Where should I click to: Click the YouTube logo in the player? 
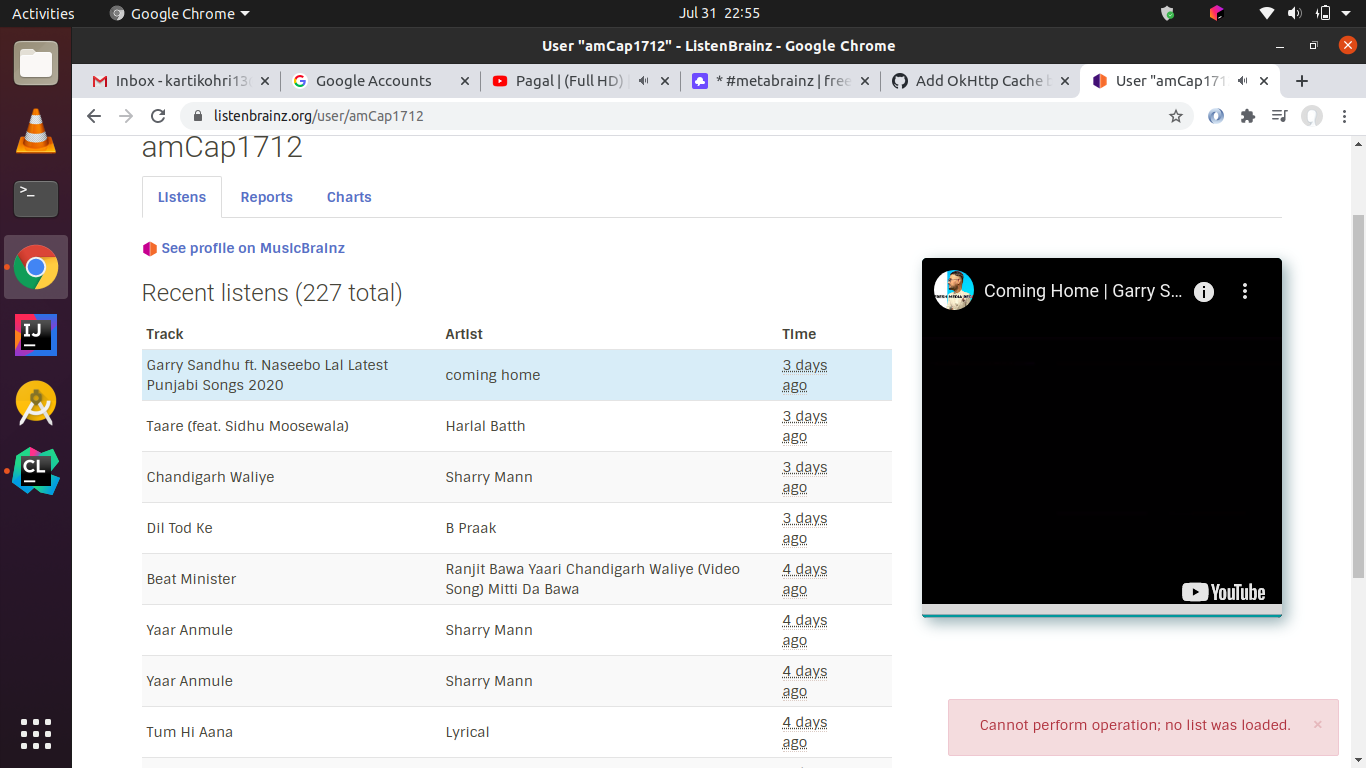click(x=1223, y=592)
